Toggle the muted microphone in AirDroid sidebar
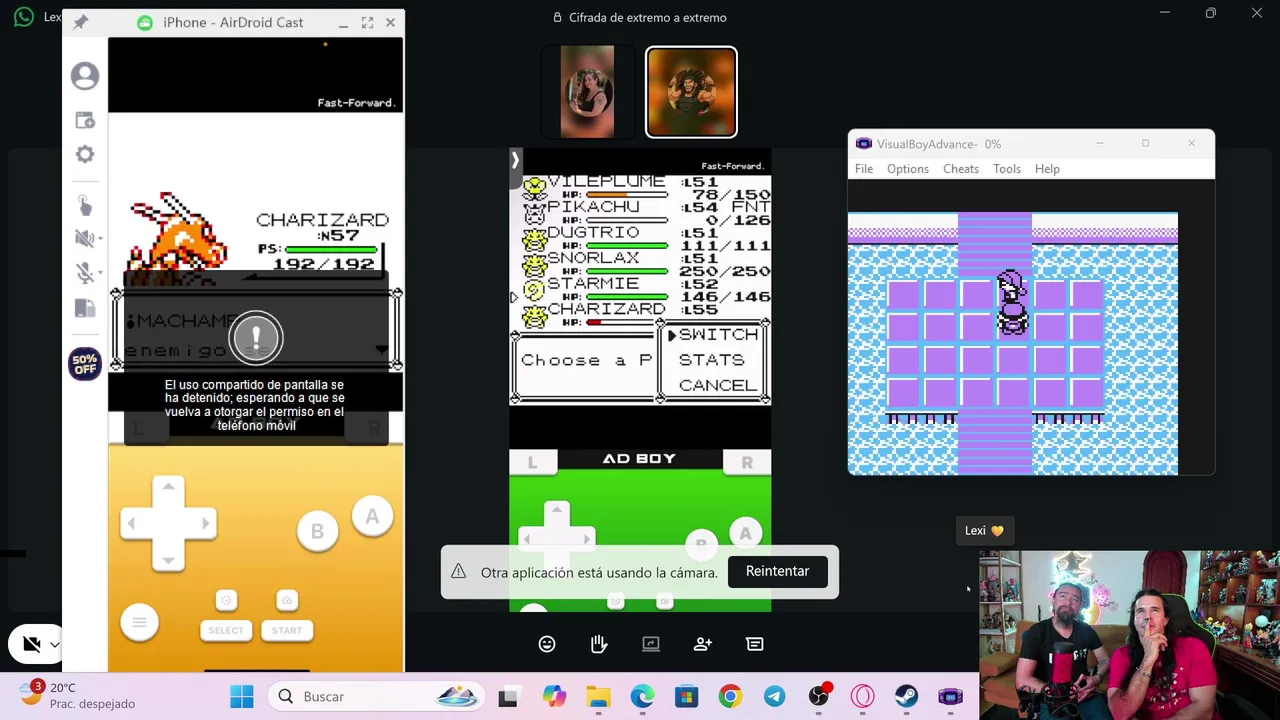 coord(84,273)
